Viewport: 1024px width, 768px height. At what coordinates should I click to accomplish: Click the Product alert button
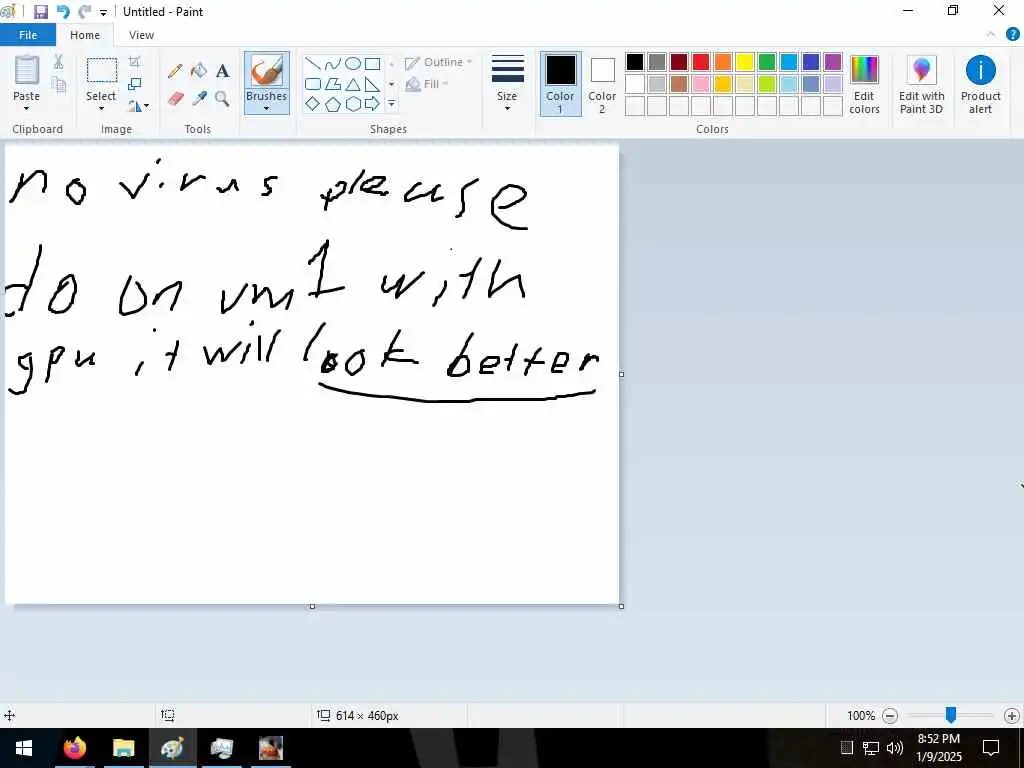(x=980, y=85)
